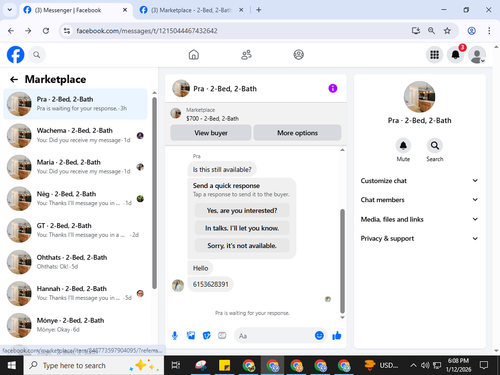500x375 pixels.
Task: Click the voice clip microphone icon
Action: [x=175, y=335]
